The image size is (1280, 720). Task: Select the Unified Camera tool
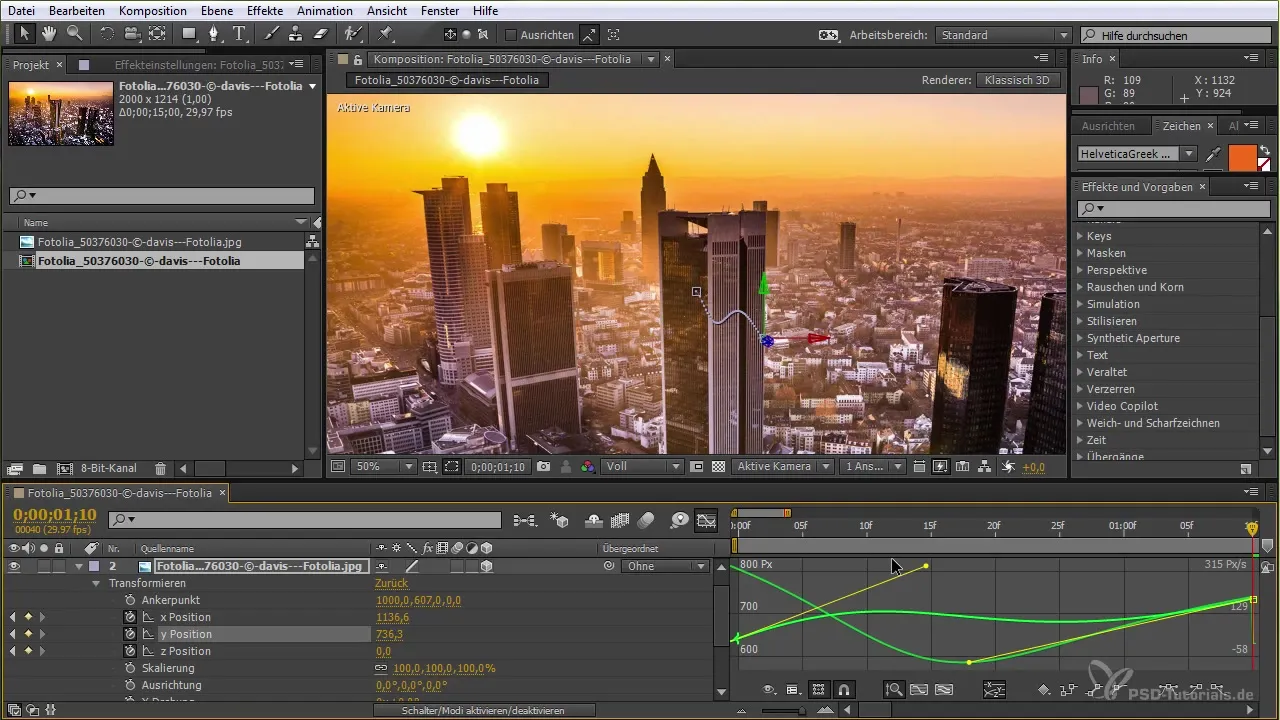point(131,34)
